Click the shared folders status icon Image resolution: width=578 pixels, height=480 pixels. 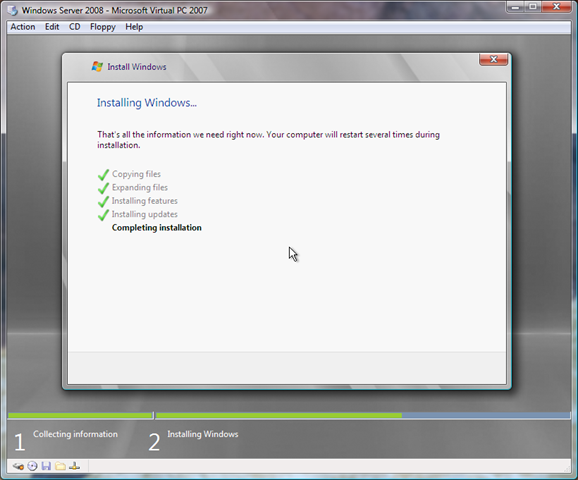coord(60,466)
